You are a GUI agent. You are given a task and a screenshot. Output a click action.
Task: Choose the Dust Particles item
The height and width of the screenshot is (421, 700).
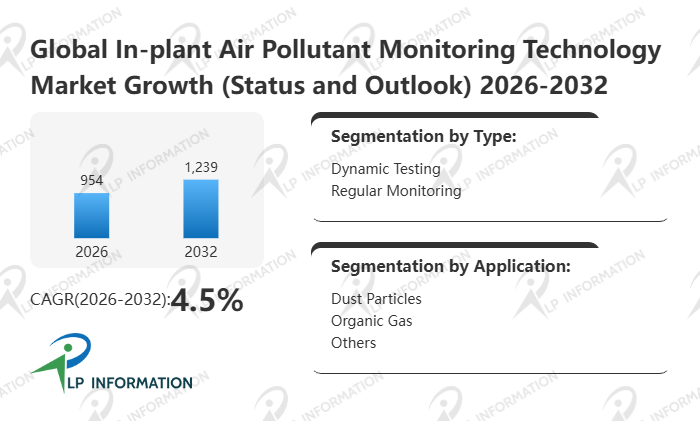(376, 299)
